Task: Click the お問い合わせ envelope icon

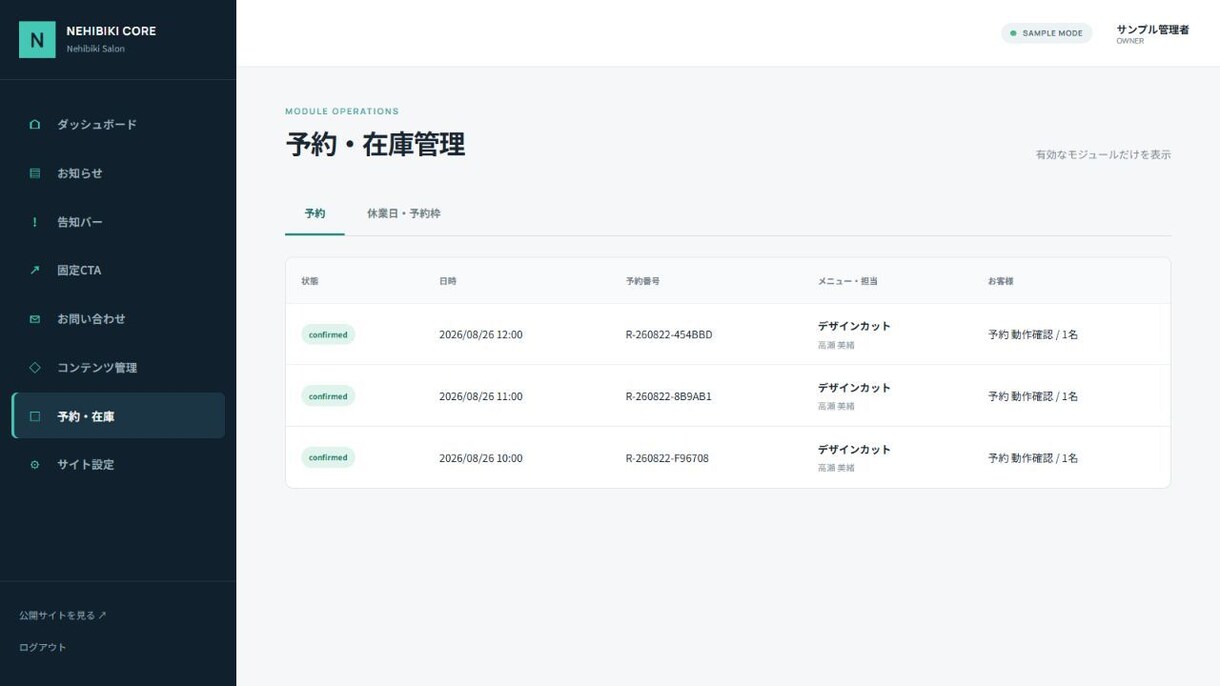Action: pyautogui.click(x=35, y=319)
